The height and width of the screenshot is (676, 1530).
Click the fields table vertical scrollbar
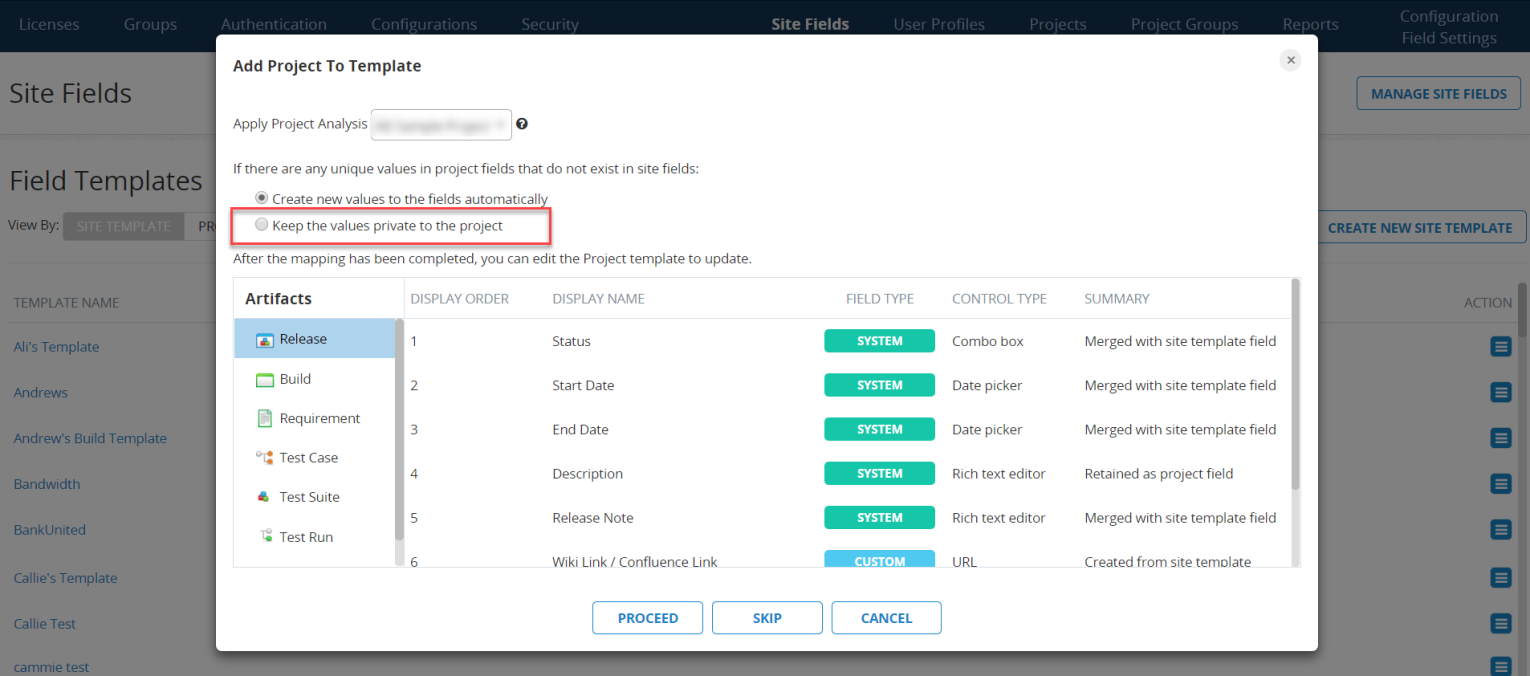coord(1296,390)
